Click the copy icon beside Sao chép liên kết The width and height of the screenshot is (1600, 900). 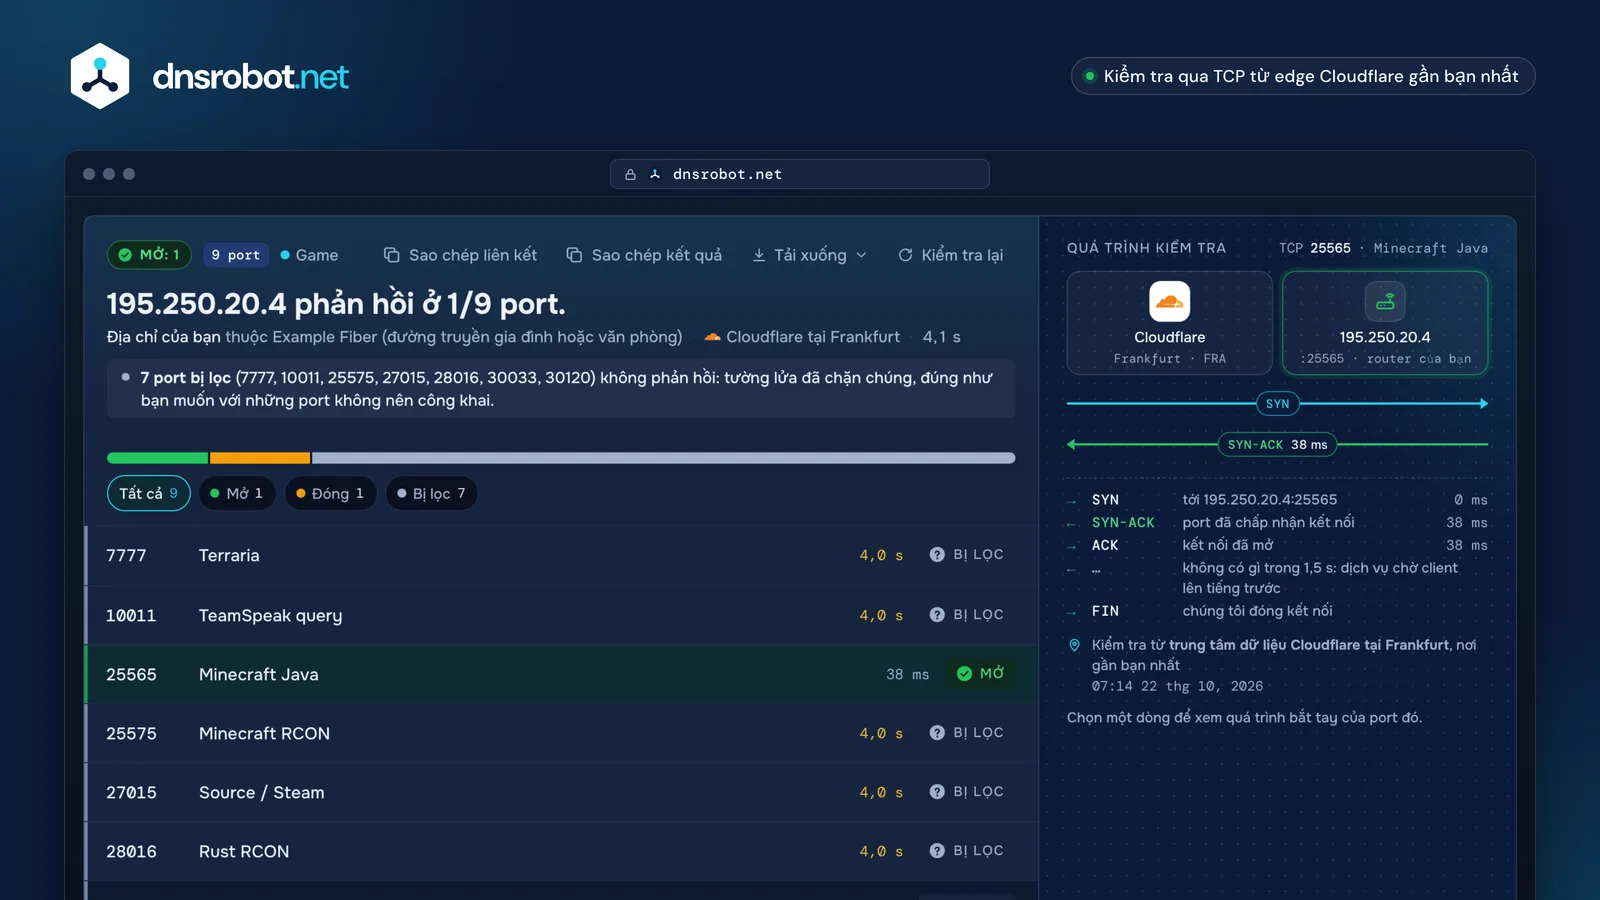392,255
